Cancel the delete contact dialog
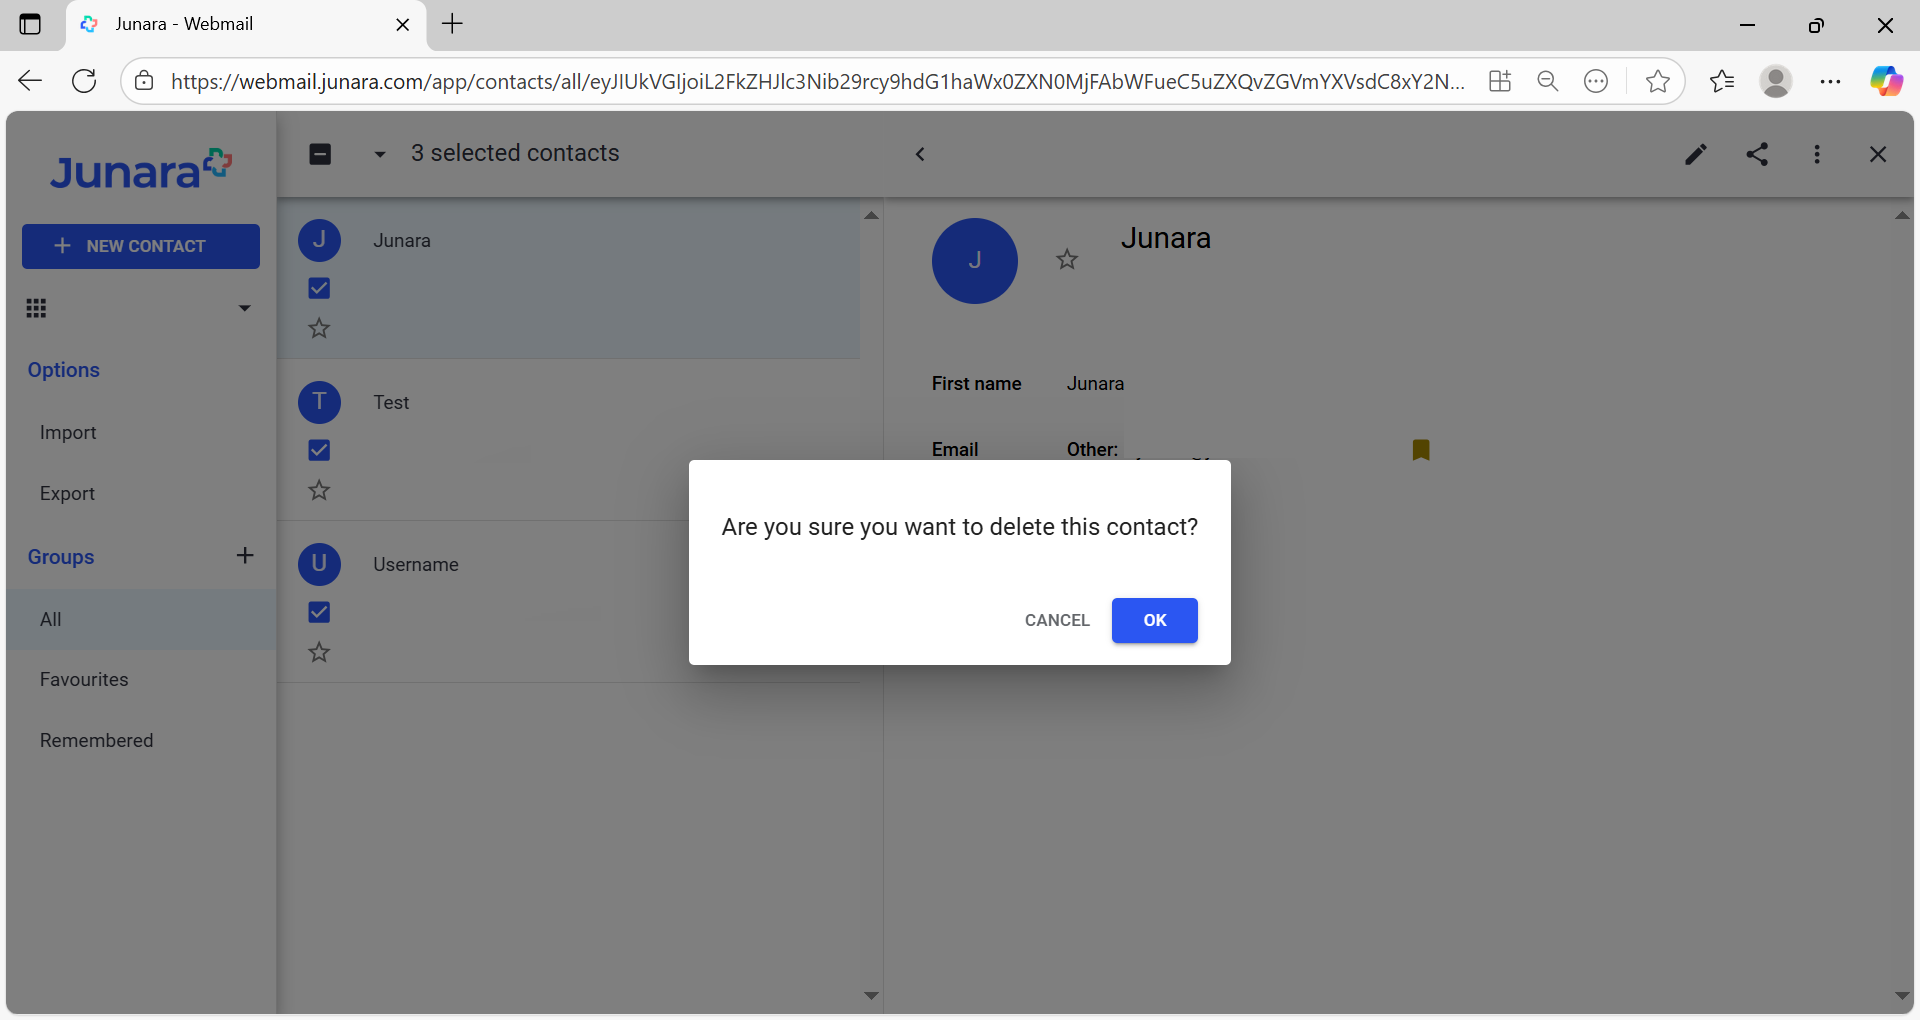The width and height of the screenshot is (1920, 1020). pyautogui.click(x=1057, y=620)
